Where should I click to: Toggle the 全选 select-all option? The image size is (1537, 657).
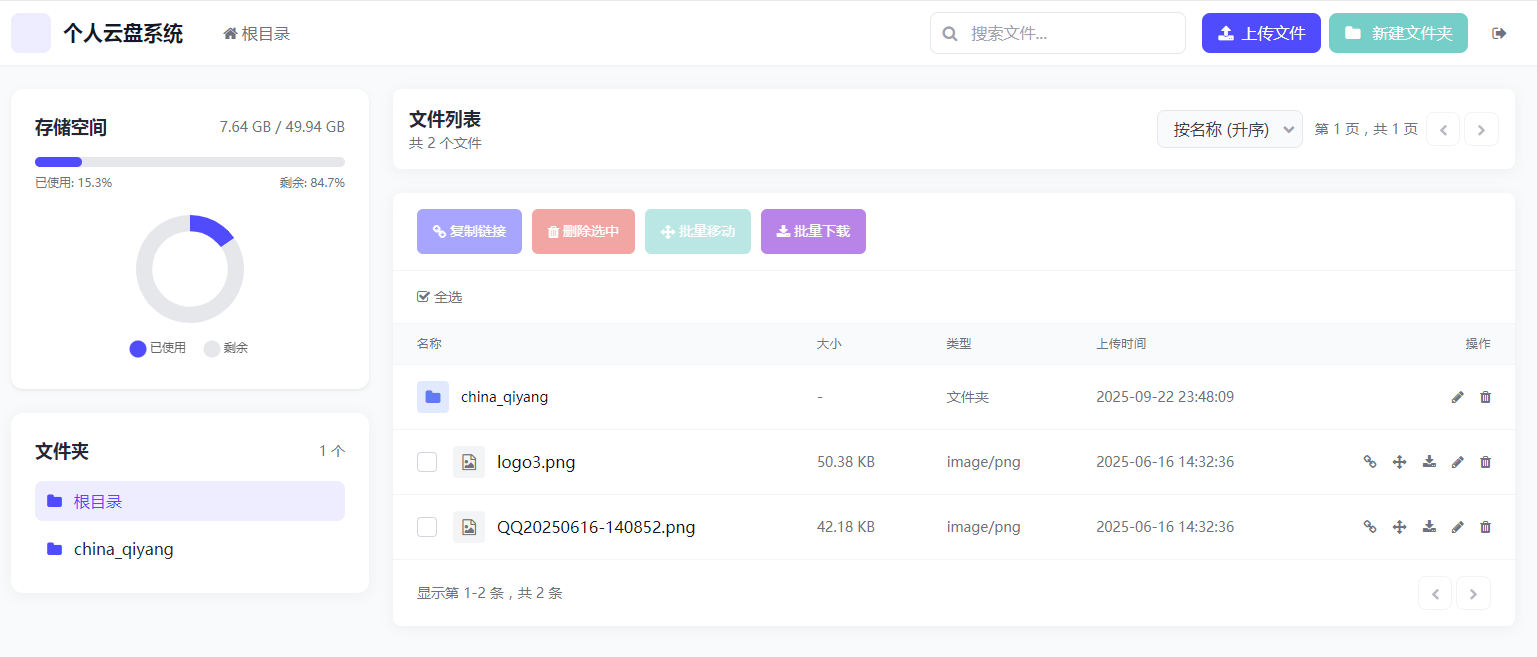pyautogui.click(x=440, y=297)
